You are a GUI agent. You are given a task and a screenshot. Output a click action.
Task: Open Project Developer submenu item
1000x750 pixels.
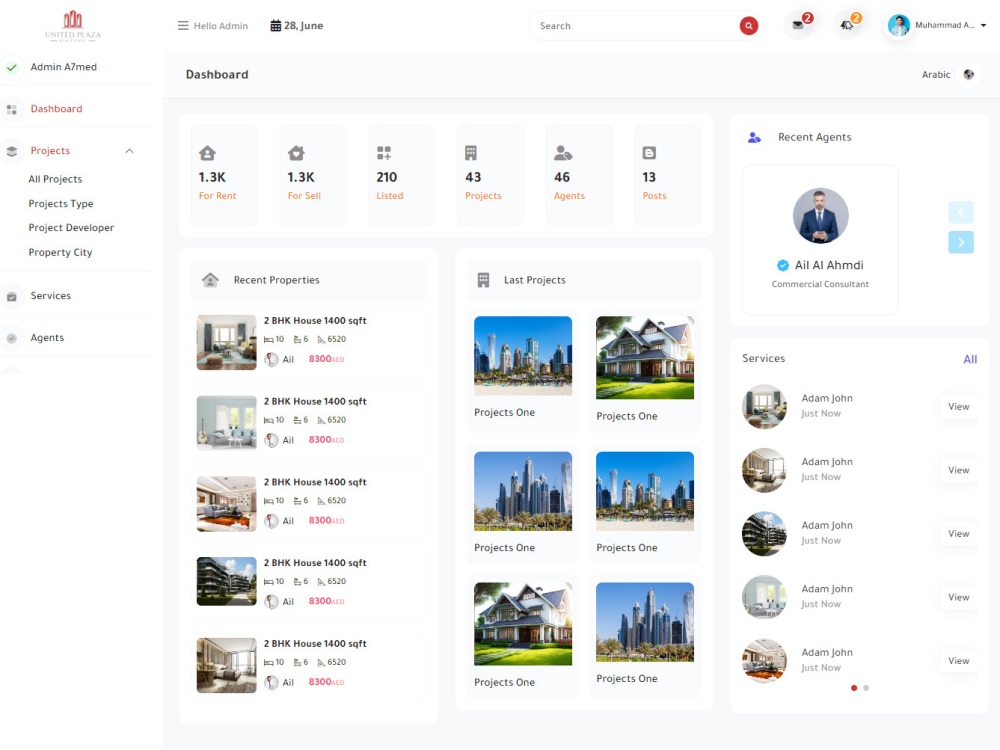(71, 228)
